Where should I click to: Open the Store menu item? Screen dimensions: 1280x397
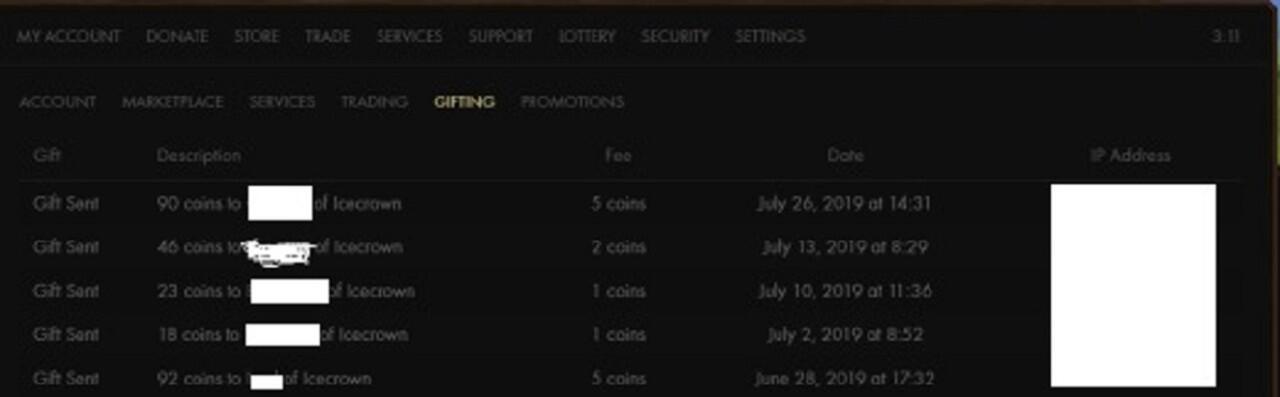[x=256, y=36]
